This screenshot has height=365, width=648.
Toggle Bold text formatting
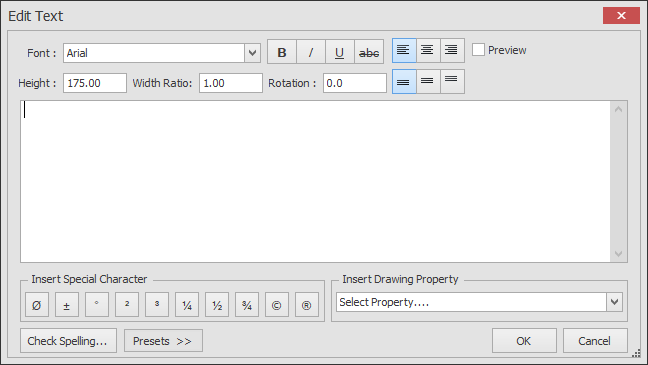[282, 52]
